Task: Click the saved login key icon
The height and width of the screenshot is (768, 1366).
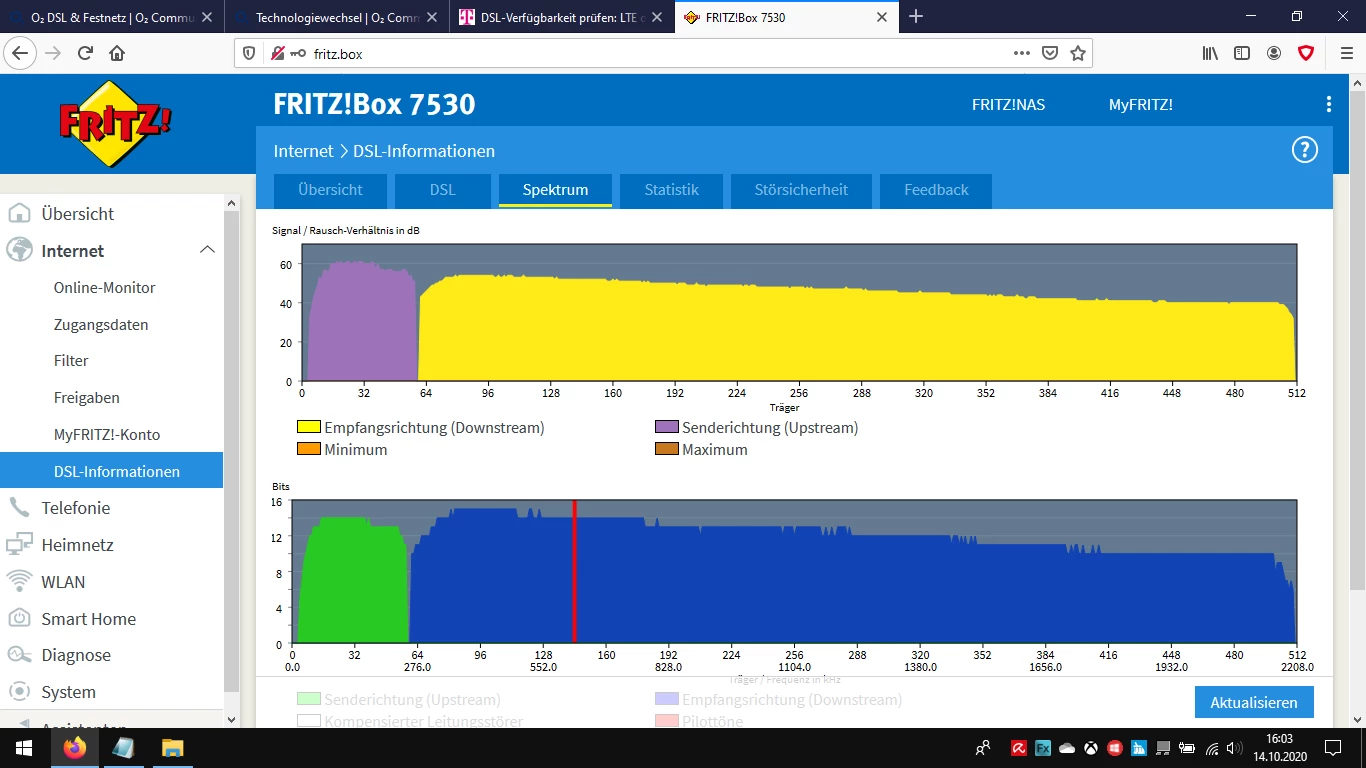Action: coord(298,54)
